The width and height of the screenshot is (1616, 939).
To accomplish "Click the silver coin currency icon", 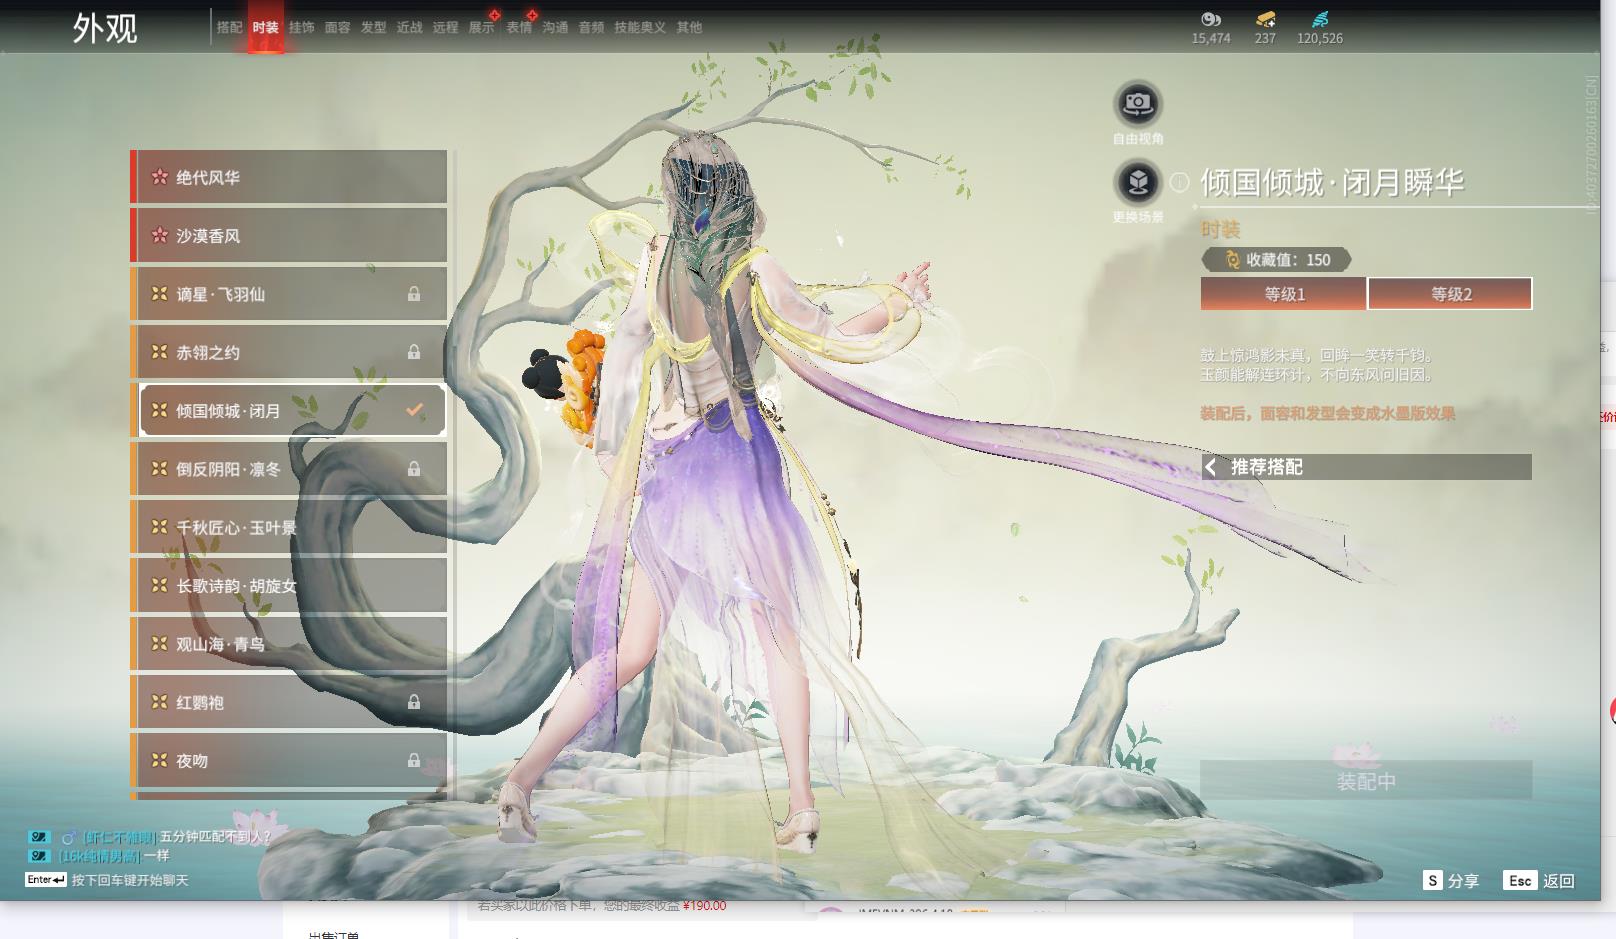I will pyautogui.click(x=1211, y=19).
